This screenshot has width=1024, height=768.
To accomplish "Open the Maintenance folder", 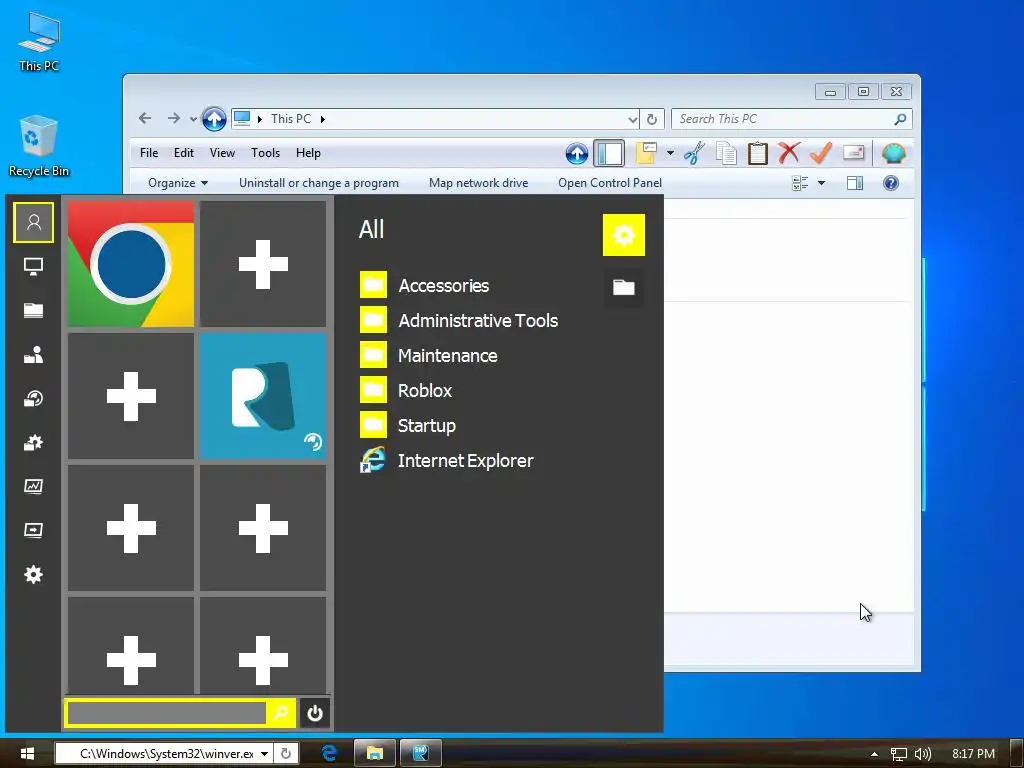I will coord(429,356).
